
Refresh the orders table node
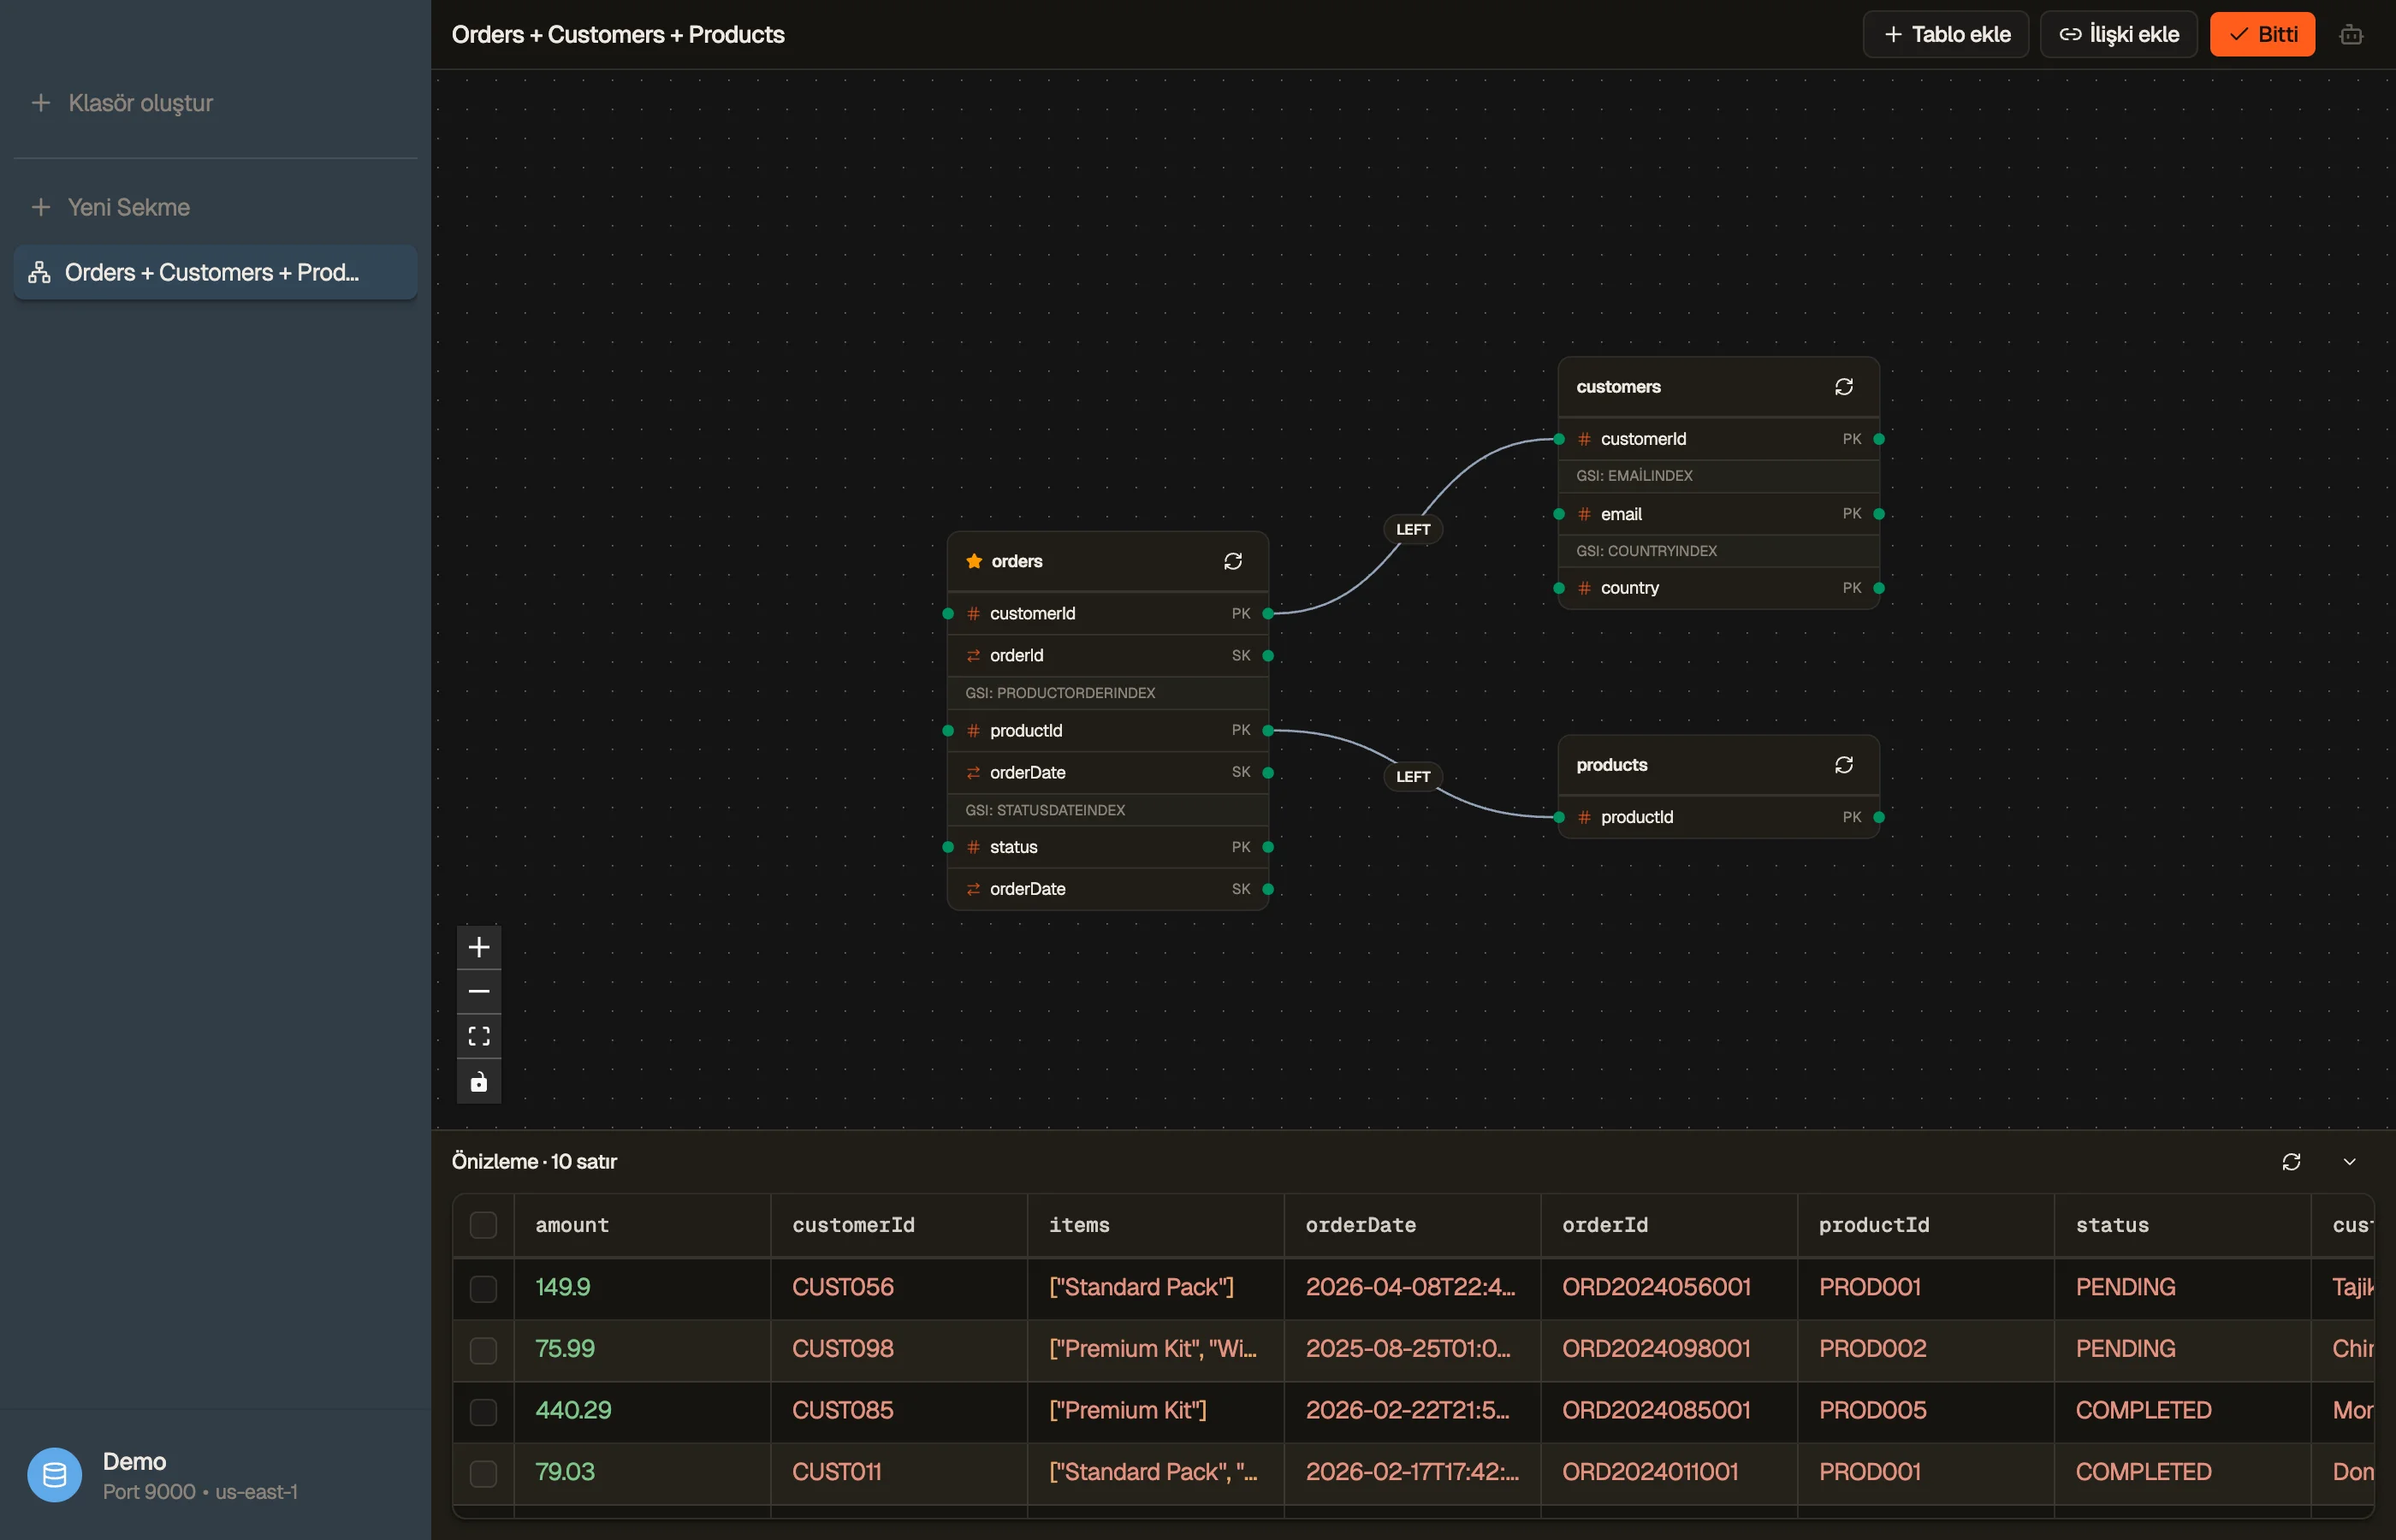(1233, 561)
